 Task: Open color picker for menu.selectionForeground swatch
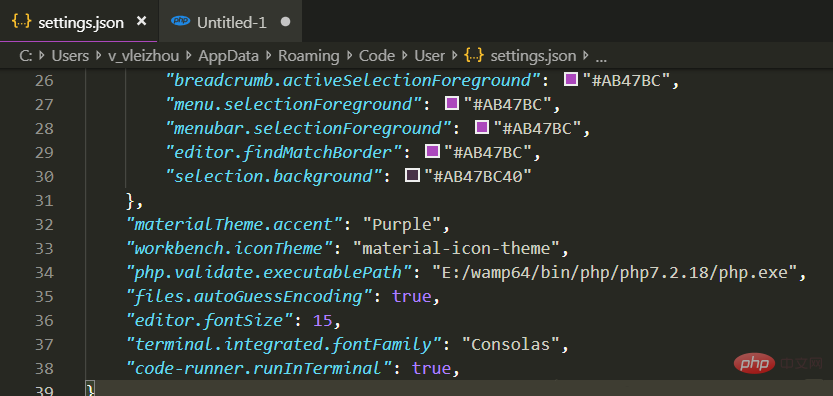coord(452,103)
